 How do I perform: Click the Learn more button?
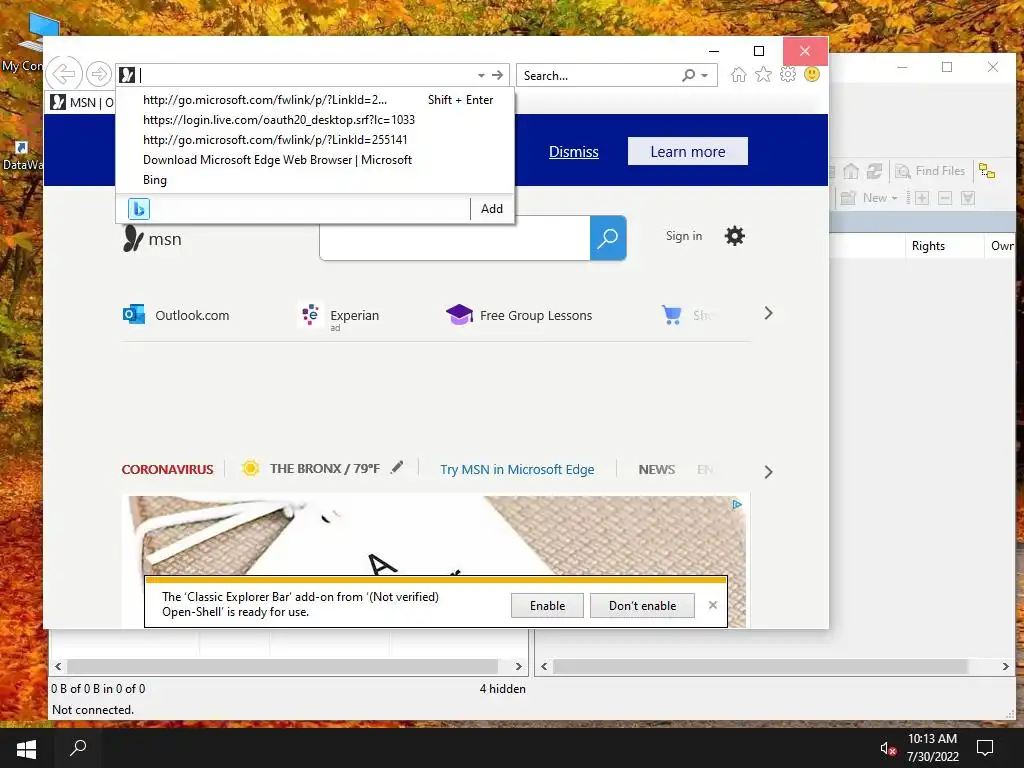(688, 152)
